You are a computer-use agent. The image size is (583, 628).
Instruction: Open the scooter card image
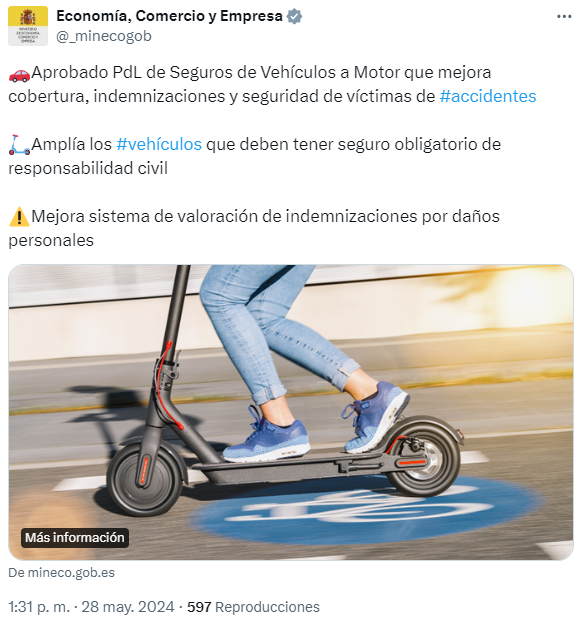click(x=291, y=412)
